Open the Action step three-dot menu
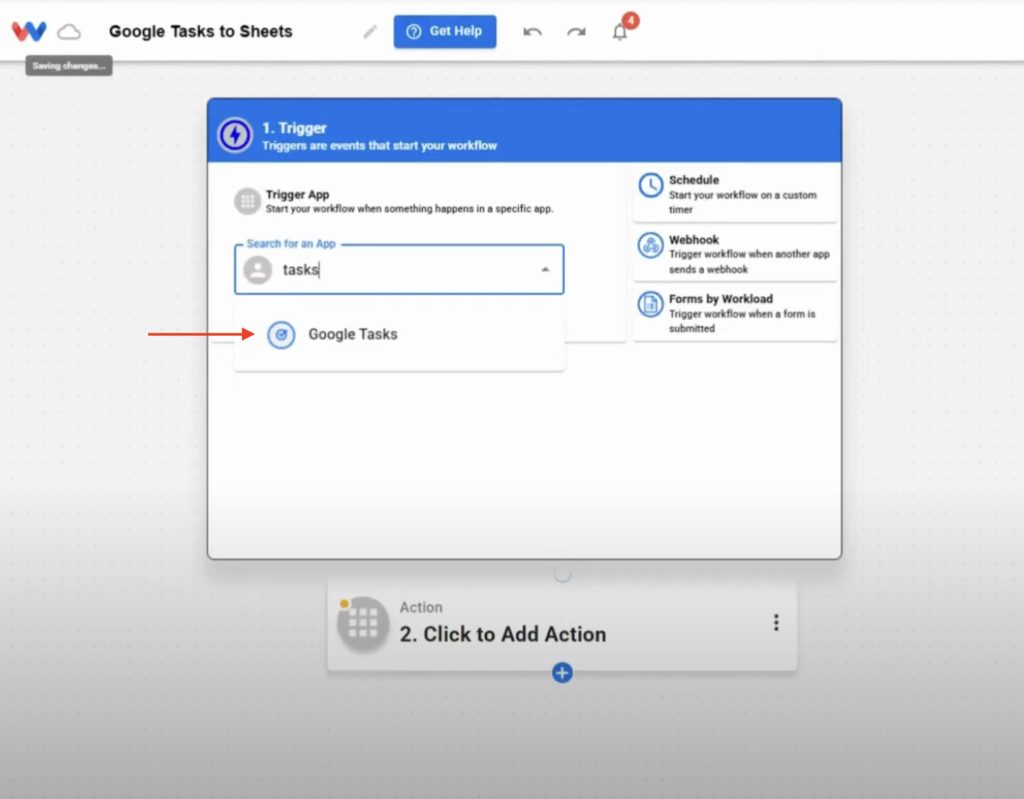1024x799 pixels. click(x=776, y=623)
